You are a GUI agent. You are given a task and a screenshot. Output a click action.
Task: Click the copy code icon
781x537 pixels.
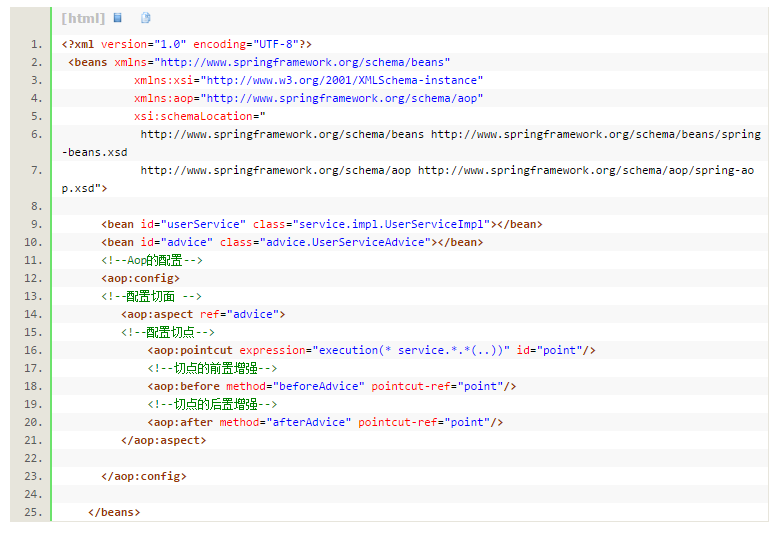click(x=145, y=18)
